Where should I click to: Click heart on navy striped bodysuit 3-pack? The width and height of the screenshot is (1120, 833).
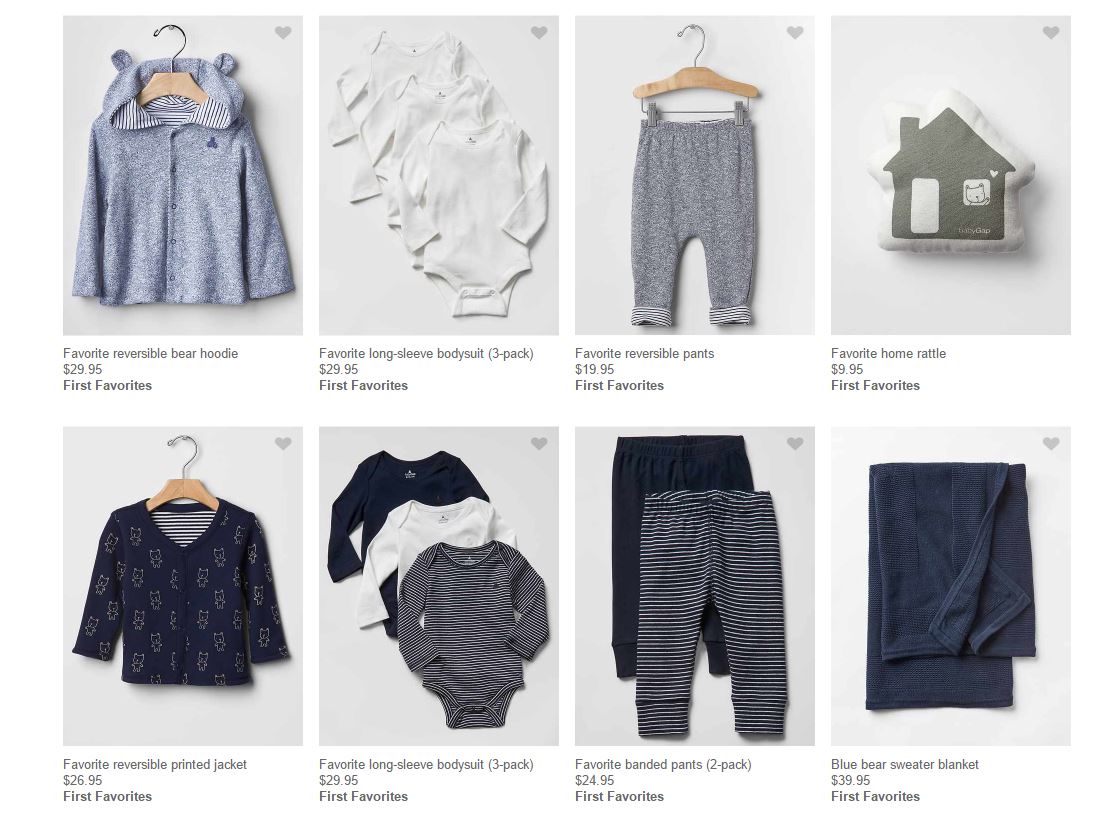pos(539,444)
